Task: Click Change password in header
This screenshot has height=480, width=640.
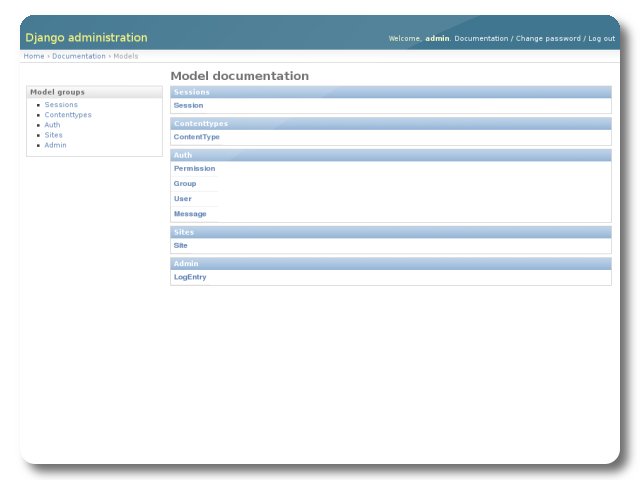Action: pyautogui.click(x=547, y=39)
